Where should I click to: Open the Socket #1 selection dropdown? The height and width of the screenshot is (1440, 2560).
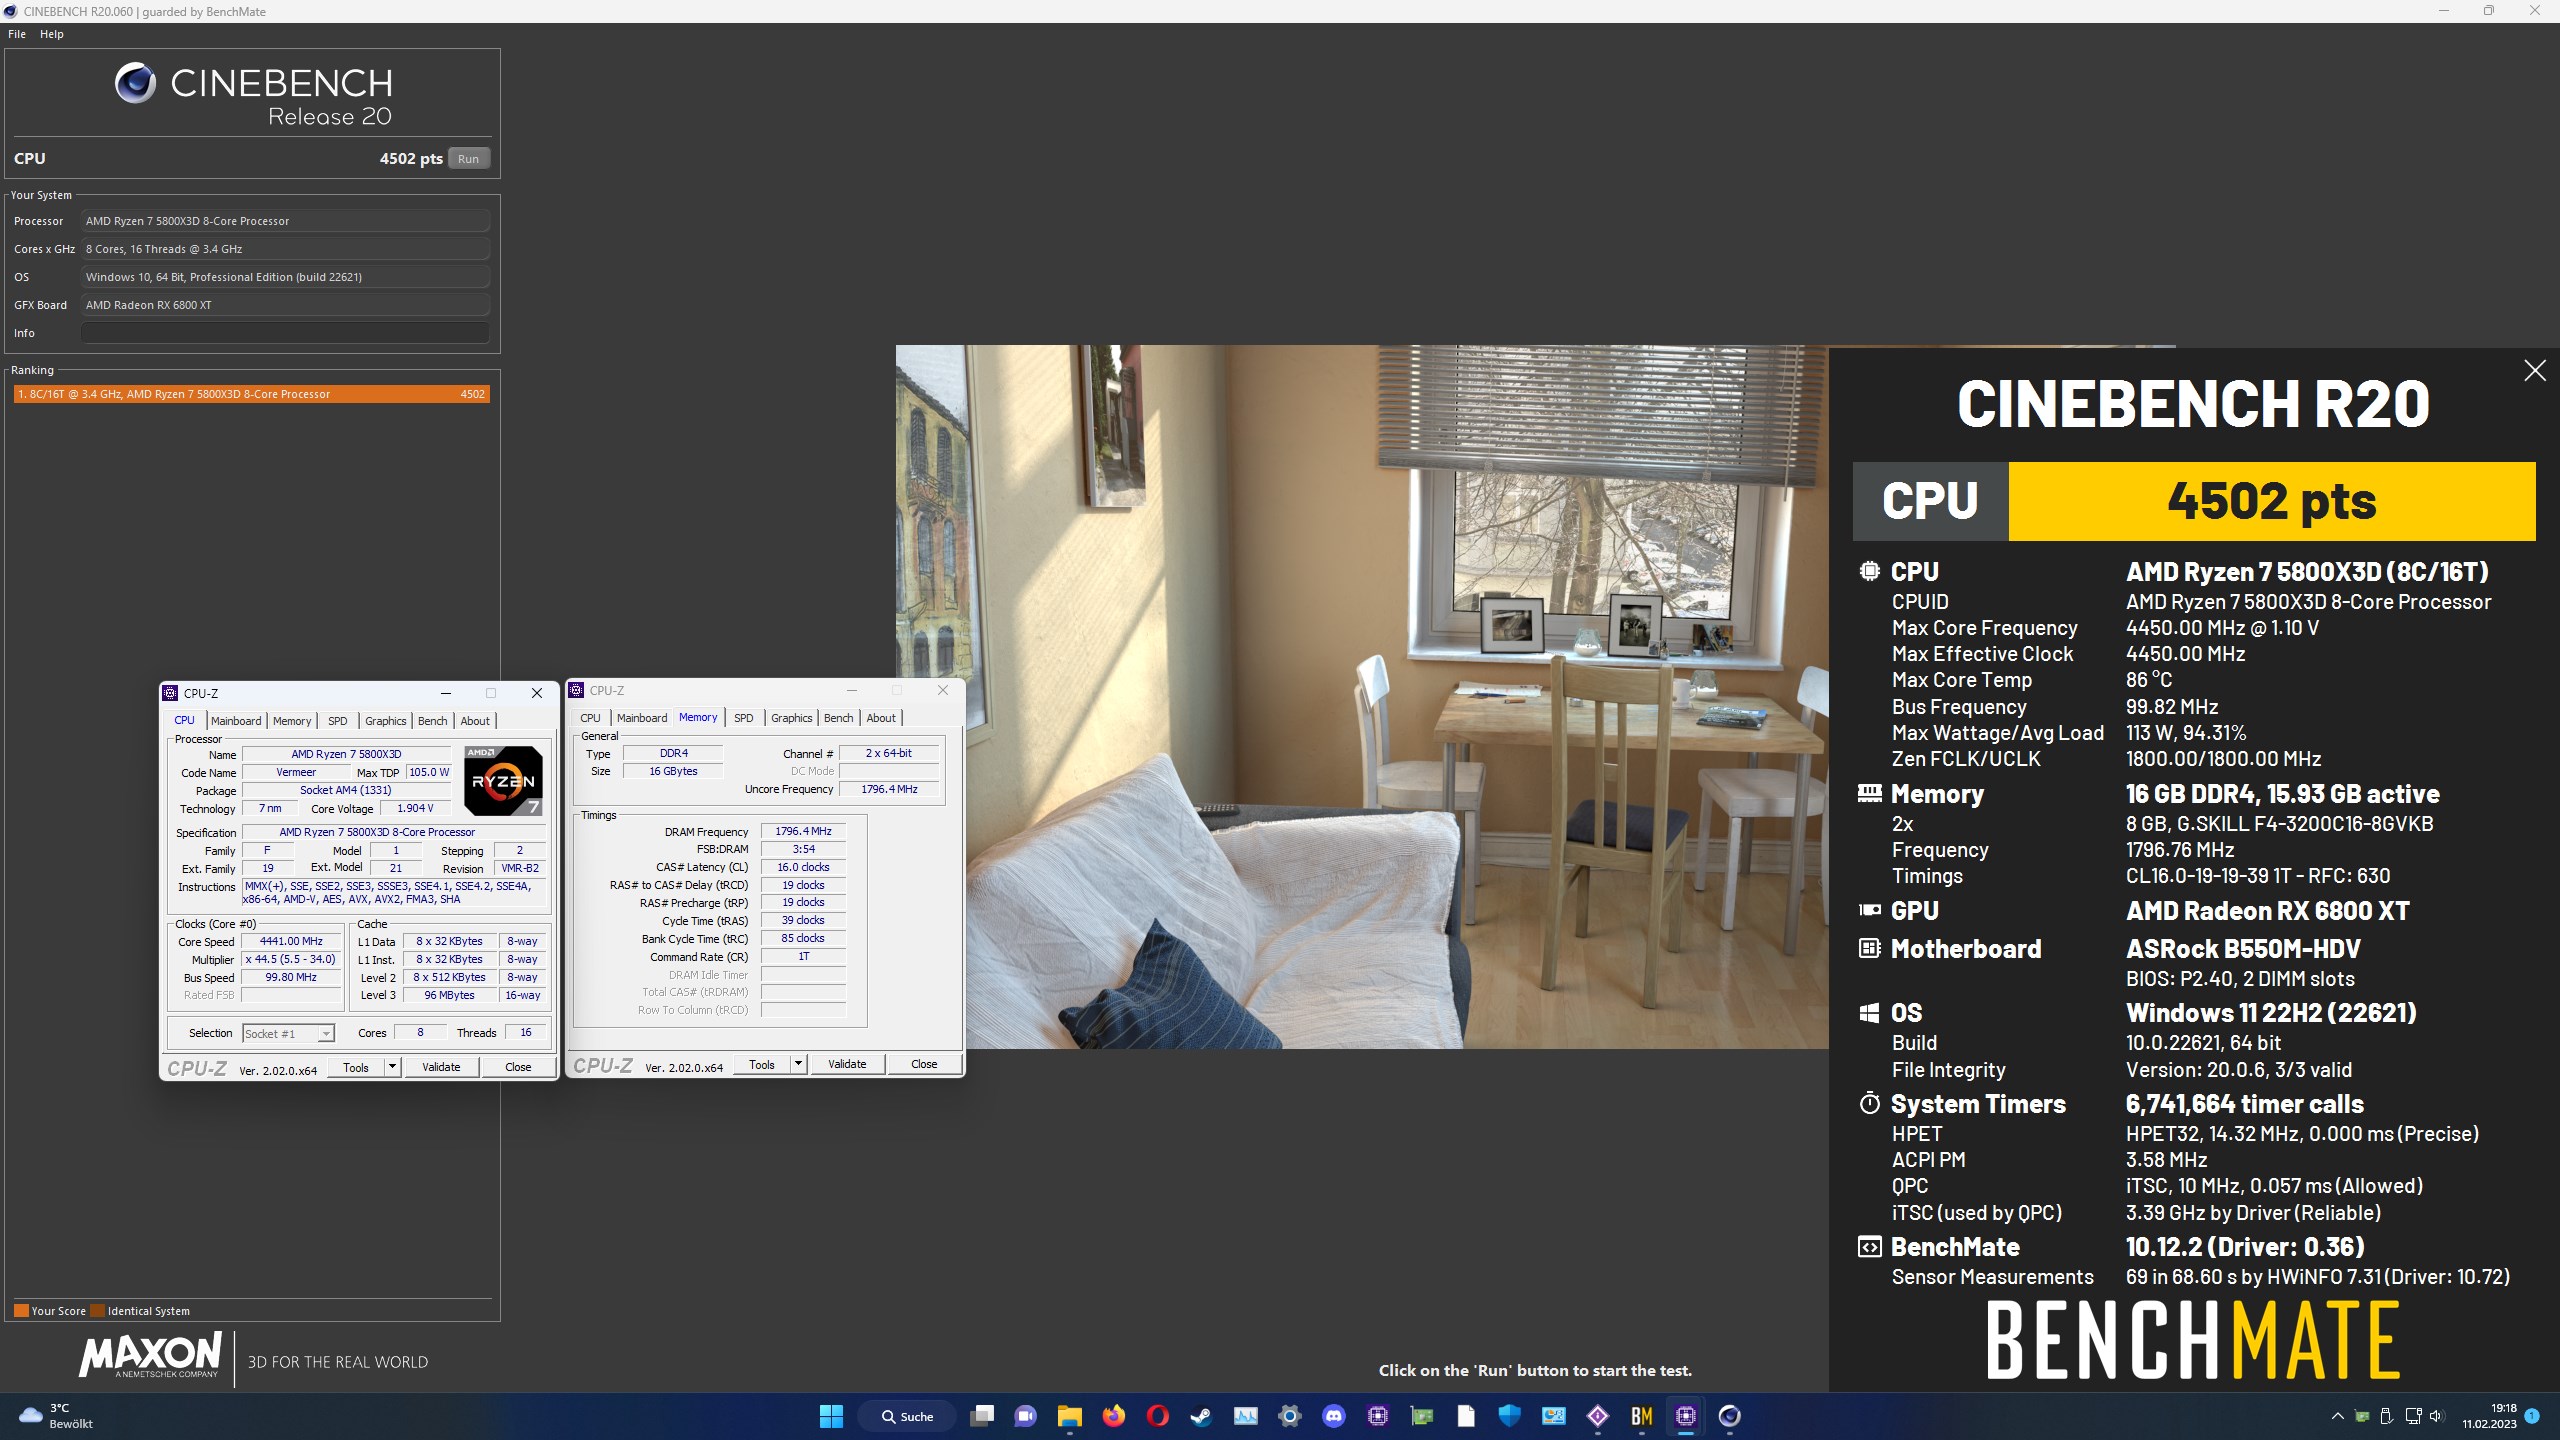coord(288,1033)
